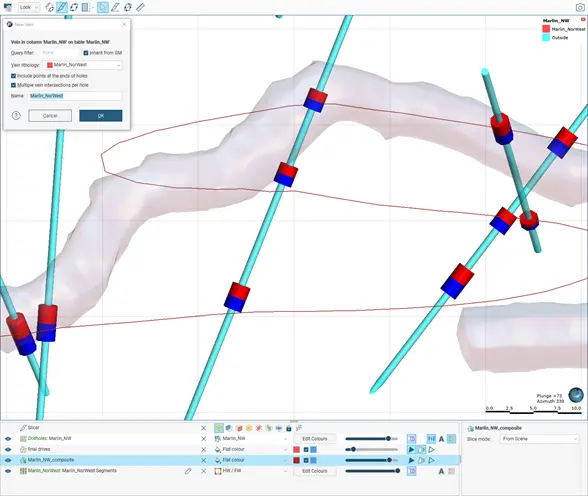Click the pencil edit icon on Marlin_NorWest Segments row
The image size is (588, 496).
tap(188, 471)
